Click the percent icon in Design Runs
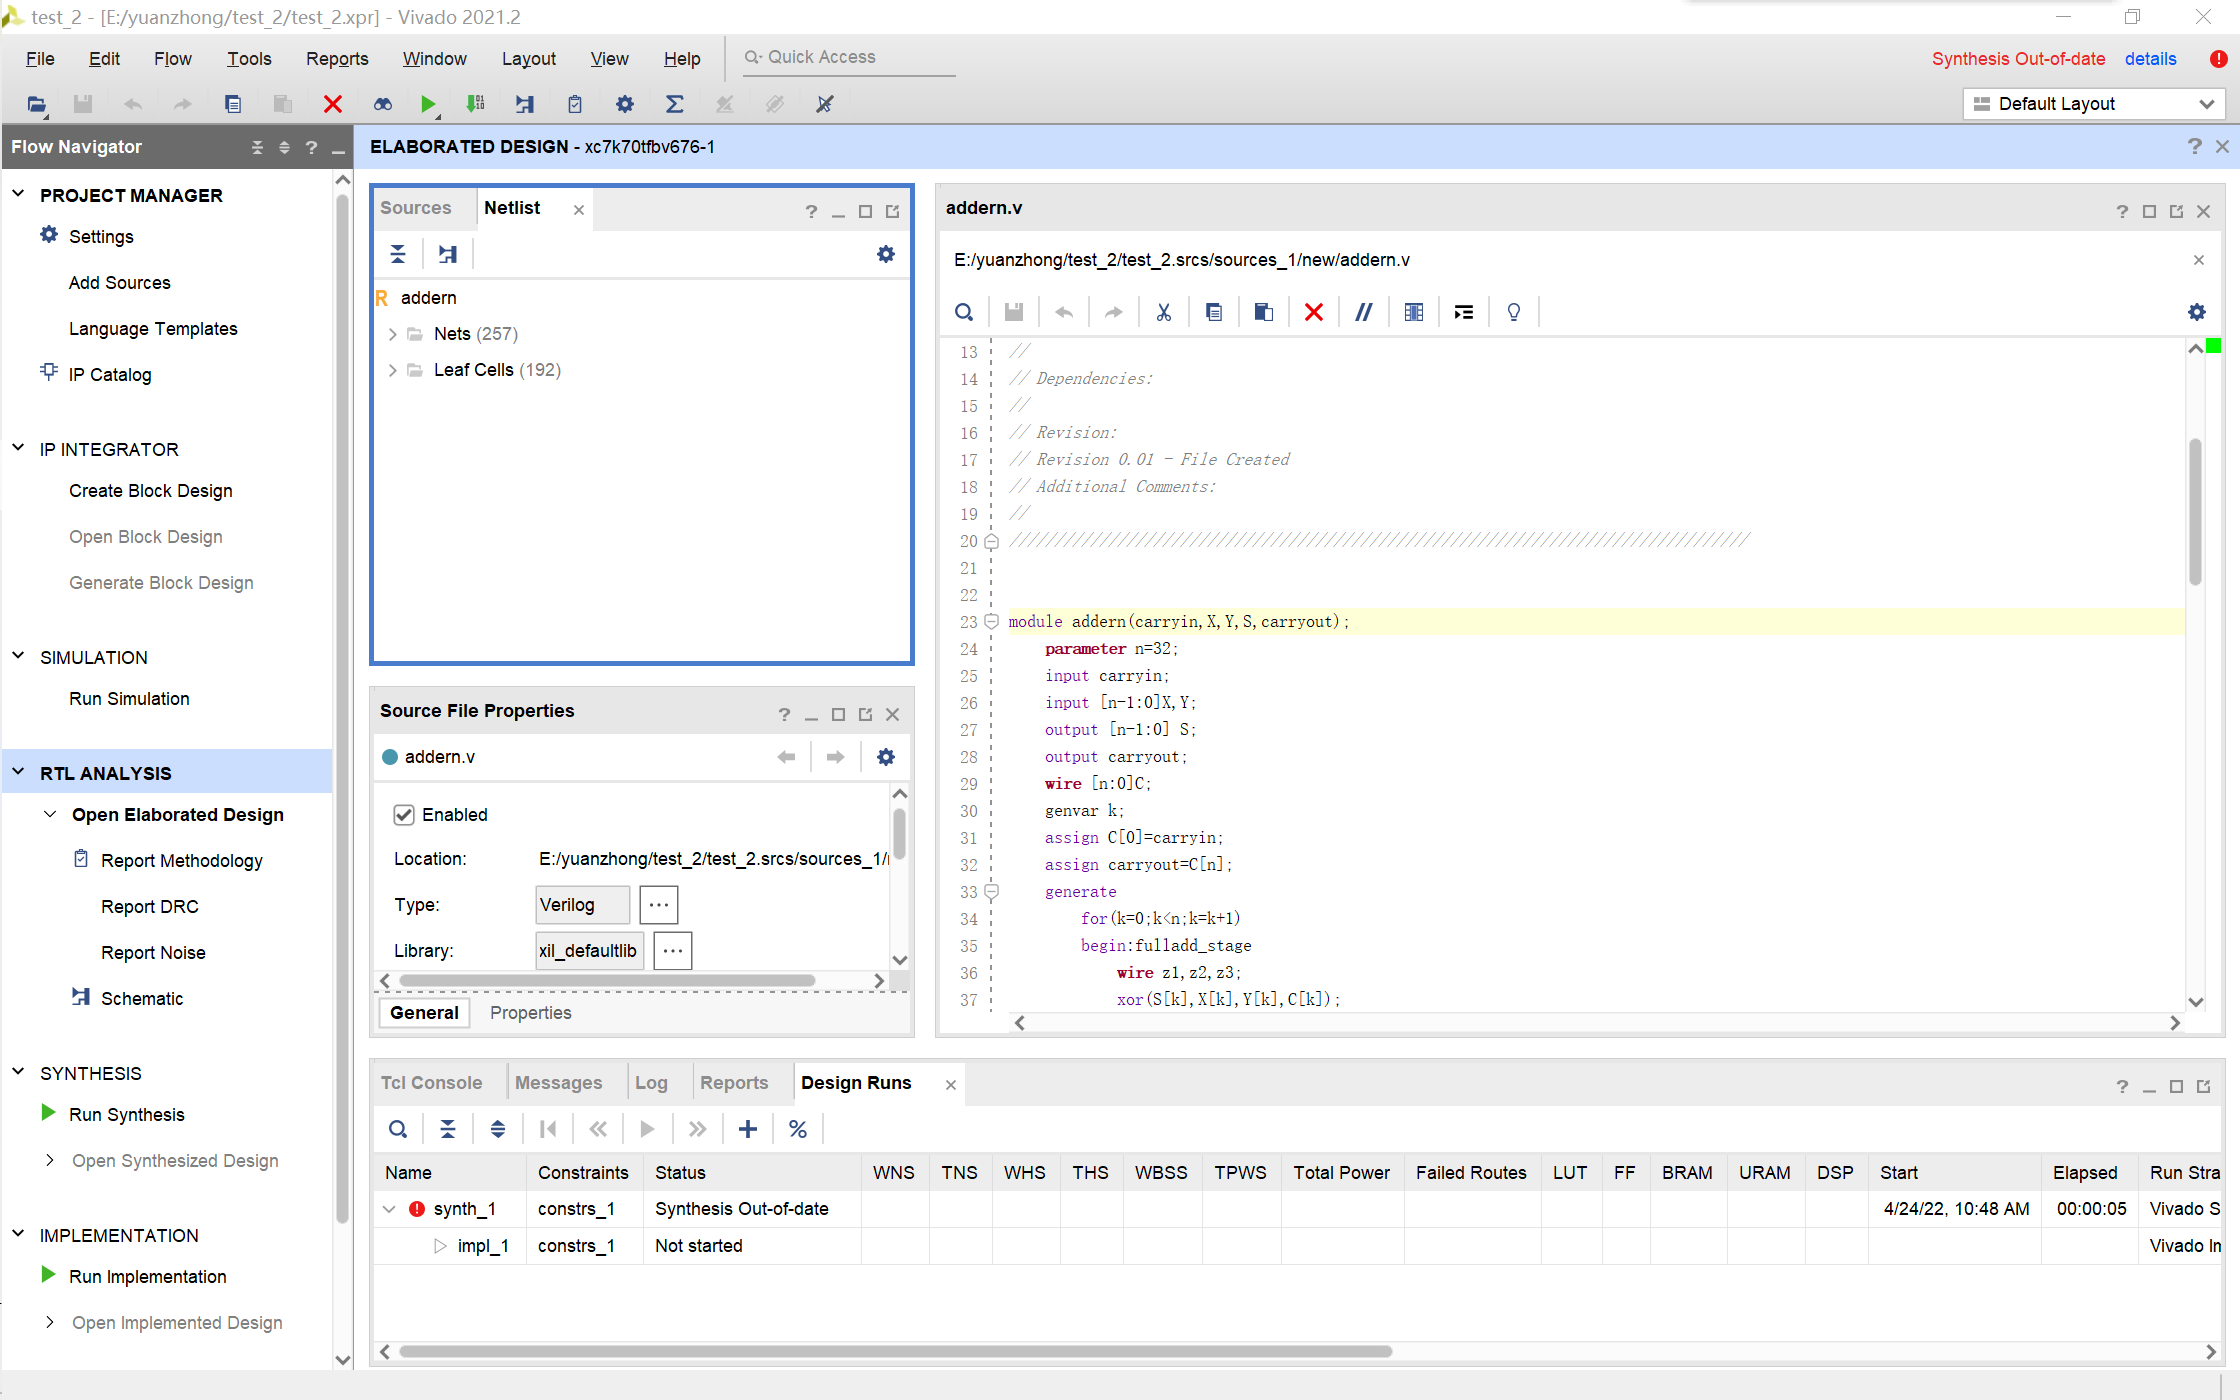This screenshot has height=1400, width=2240. (797, 1129)
